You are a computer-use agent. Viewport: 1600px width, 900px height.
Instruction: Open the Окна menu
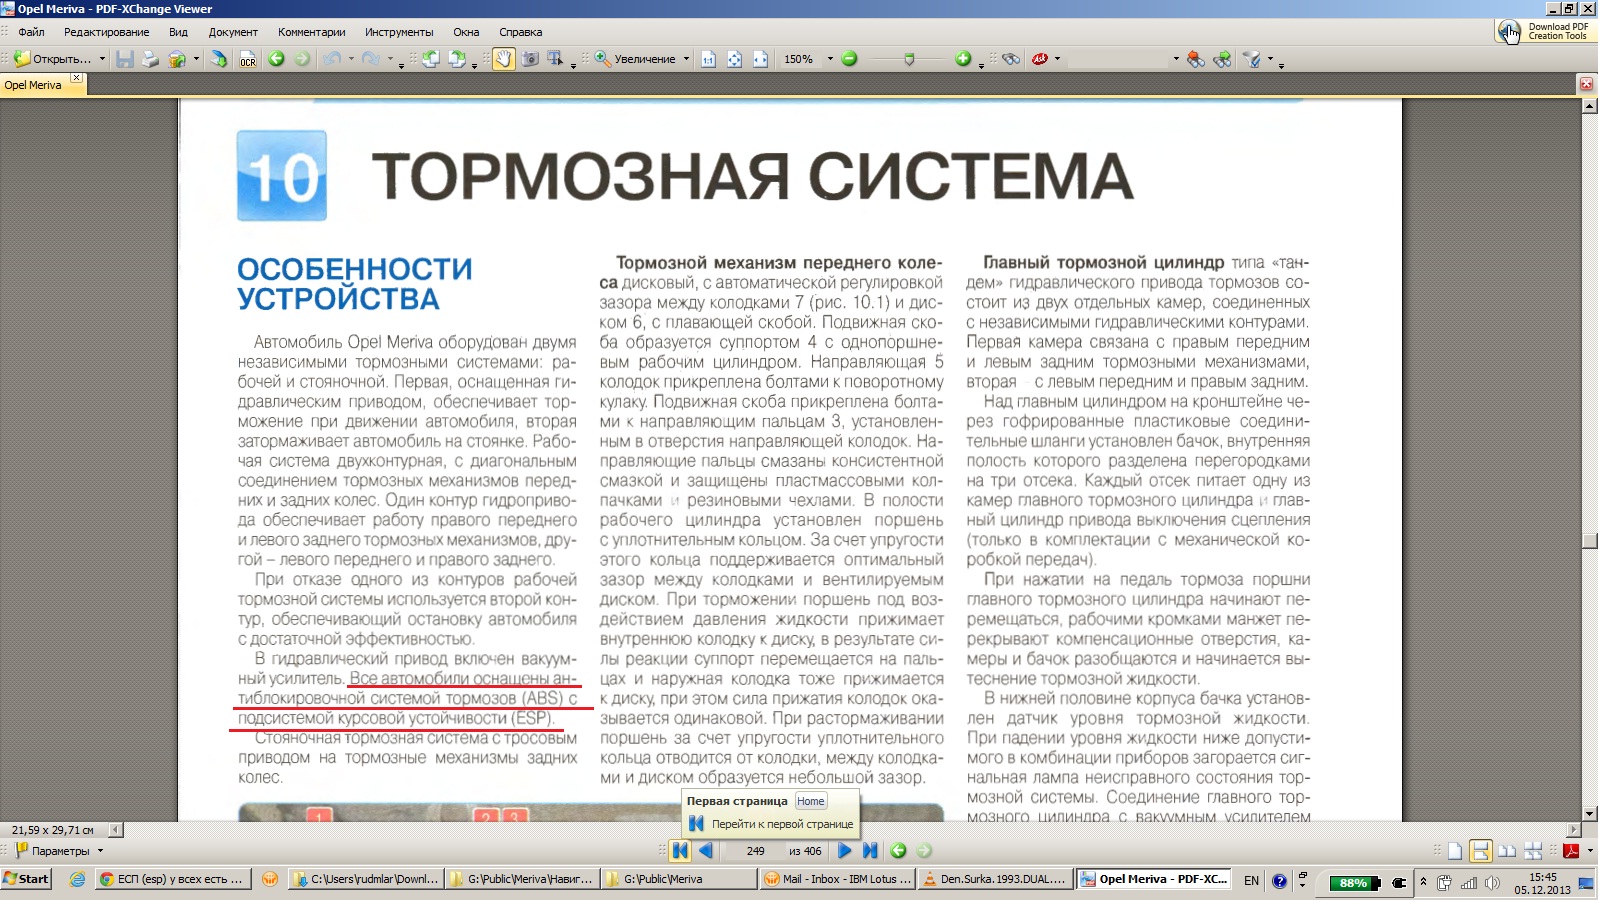(466, 32)
